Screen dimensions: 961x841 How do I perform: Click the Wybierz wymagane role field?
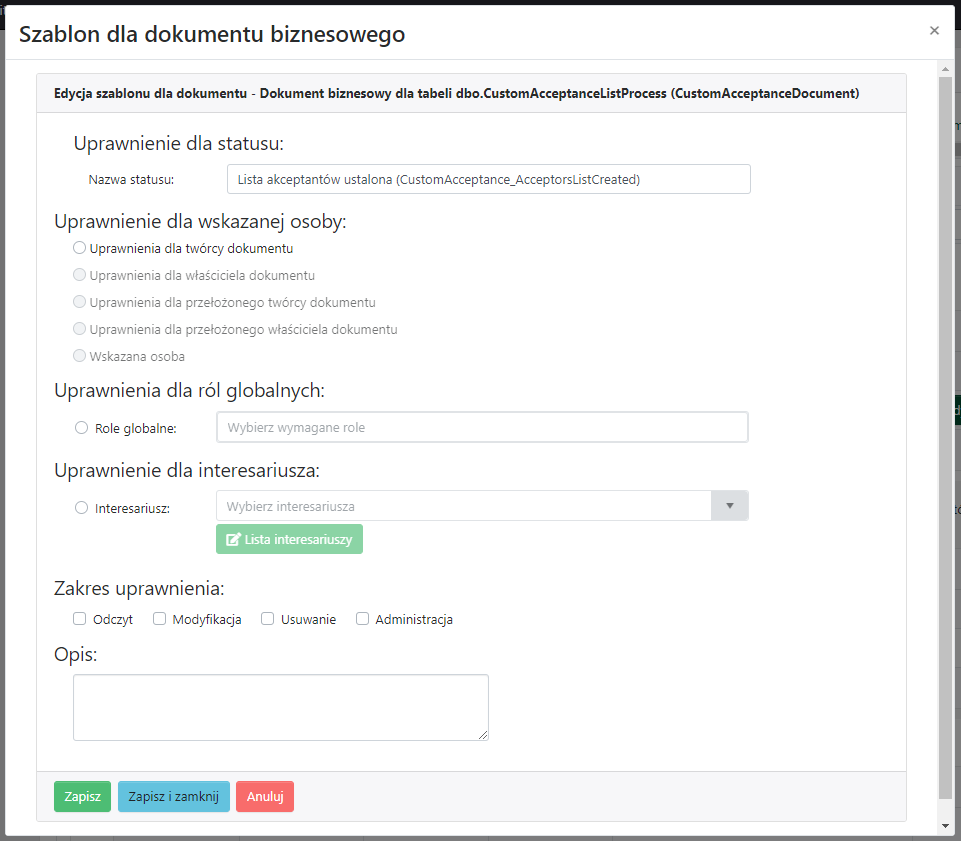pyautogui.click(x=482, y=427)
